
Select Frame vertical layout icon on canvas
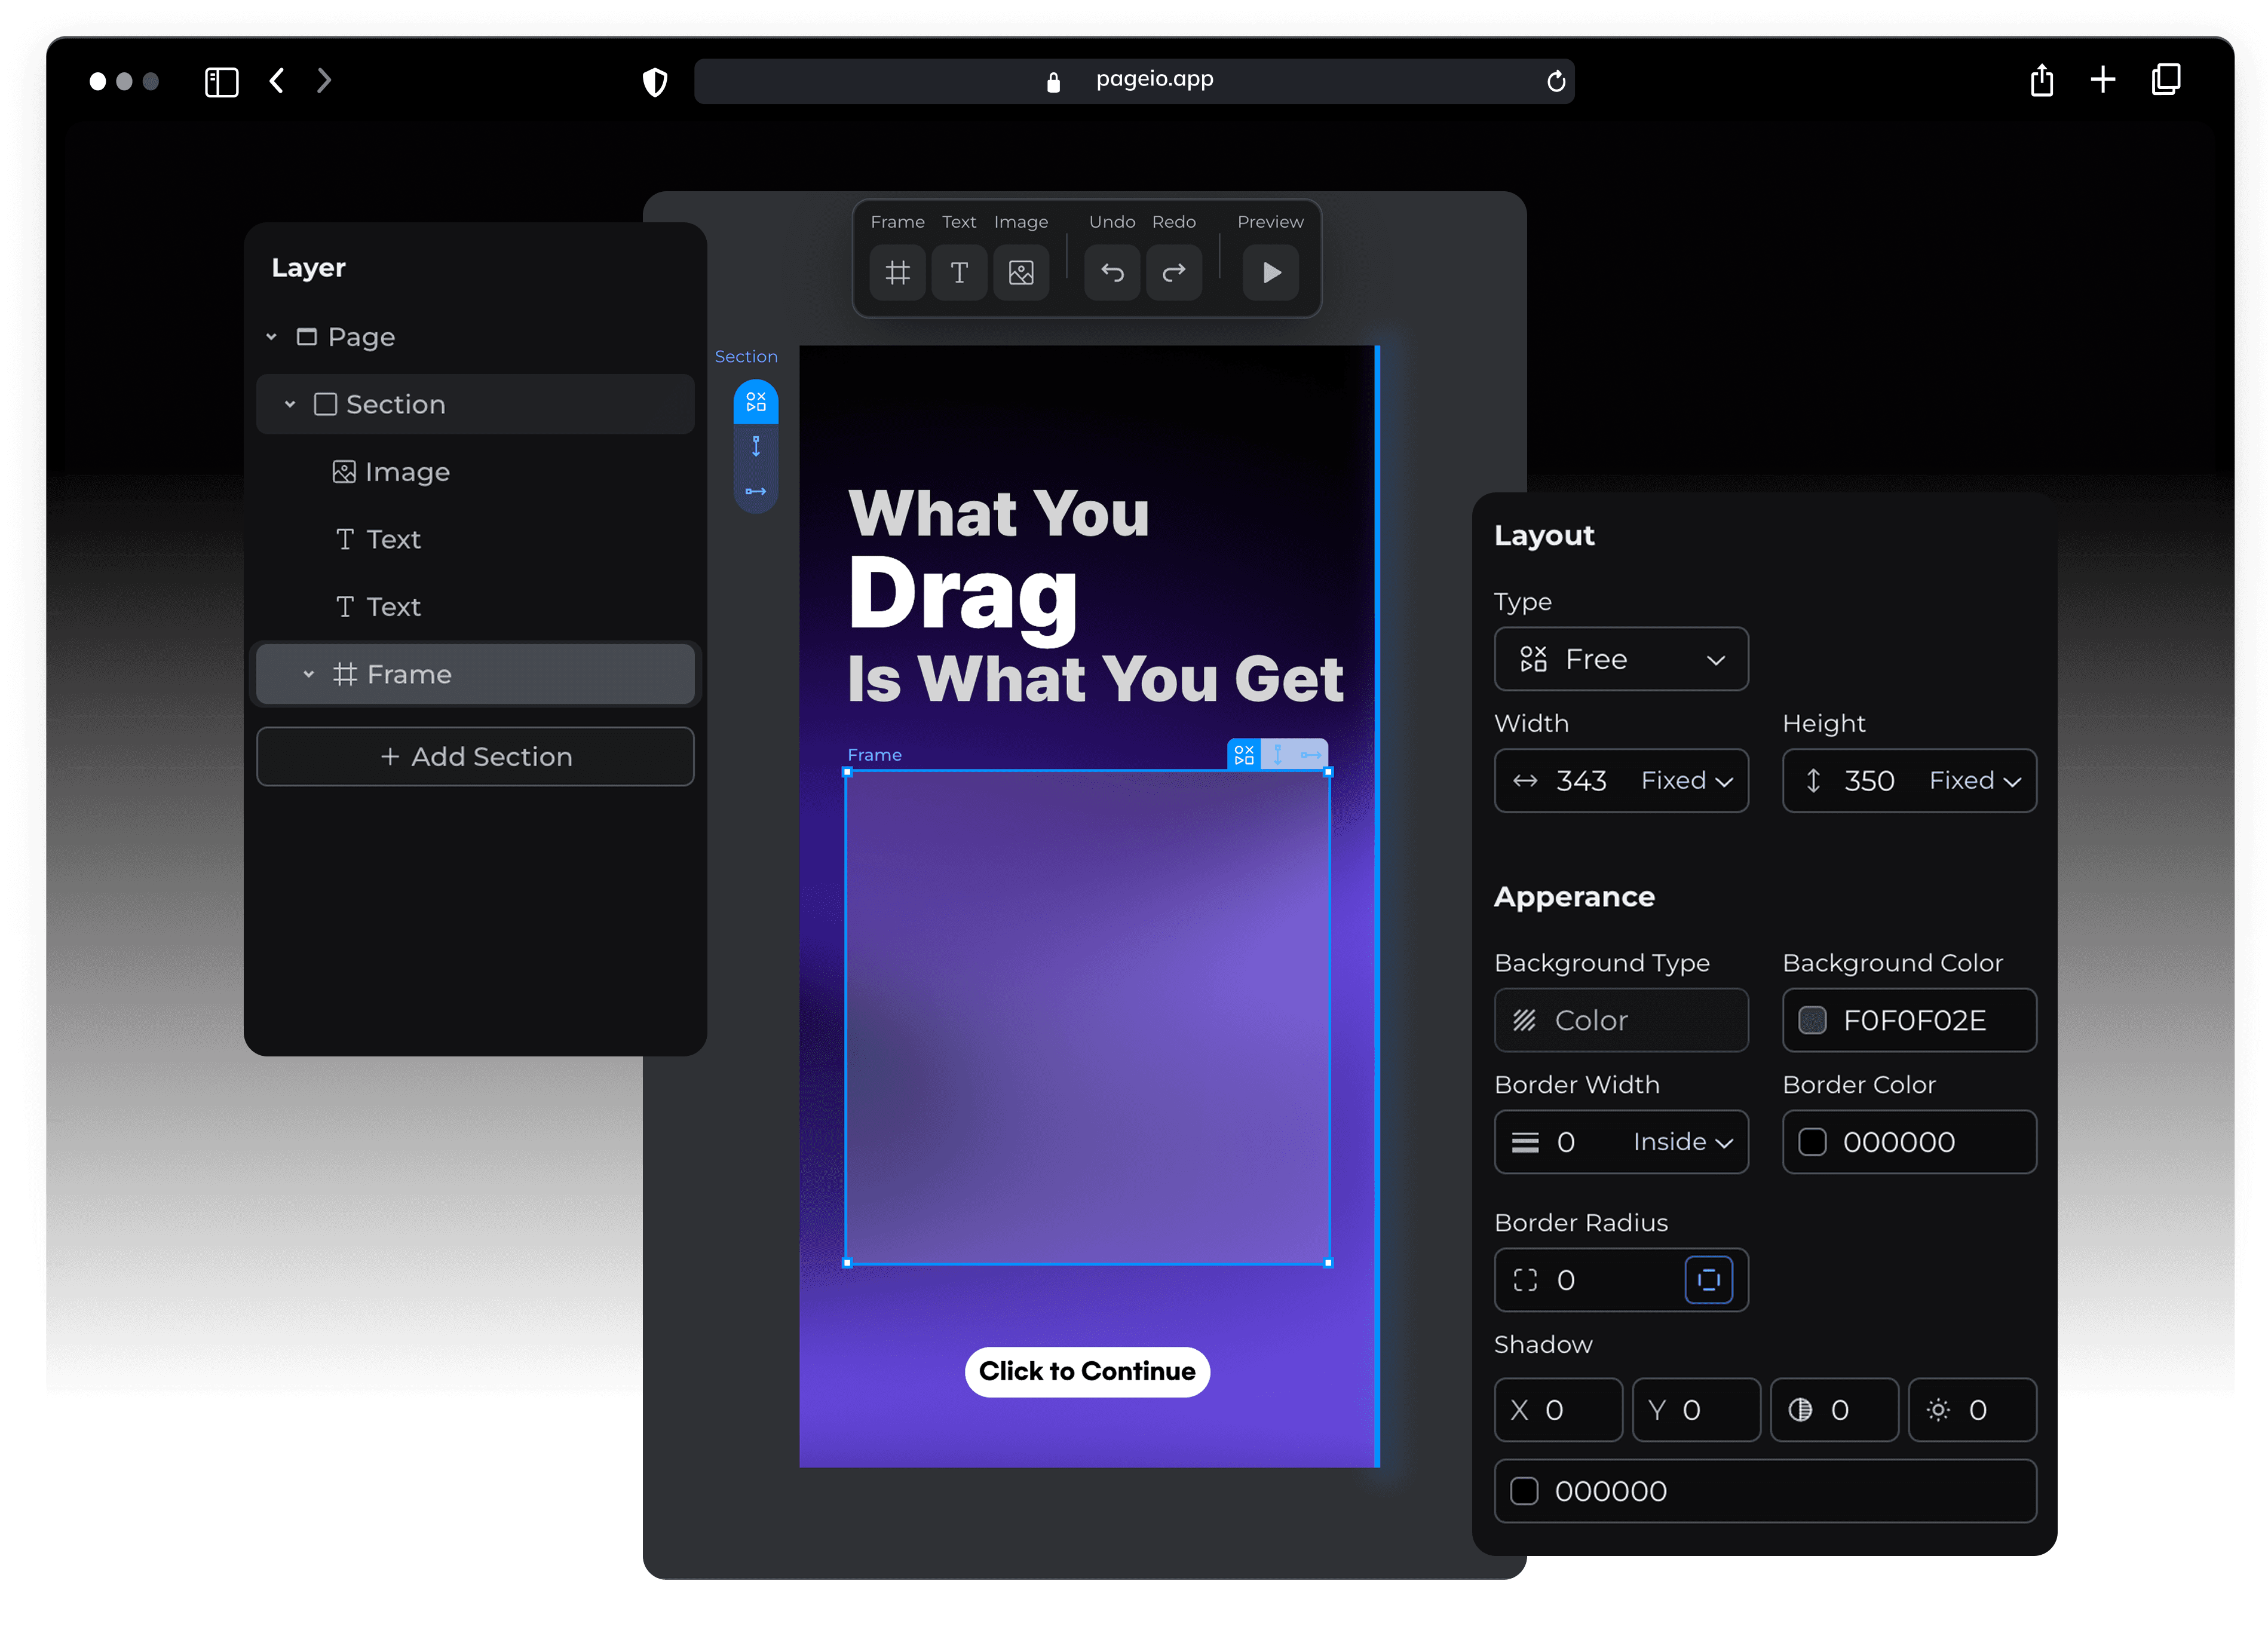pos(1277,754)
